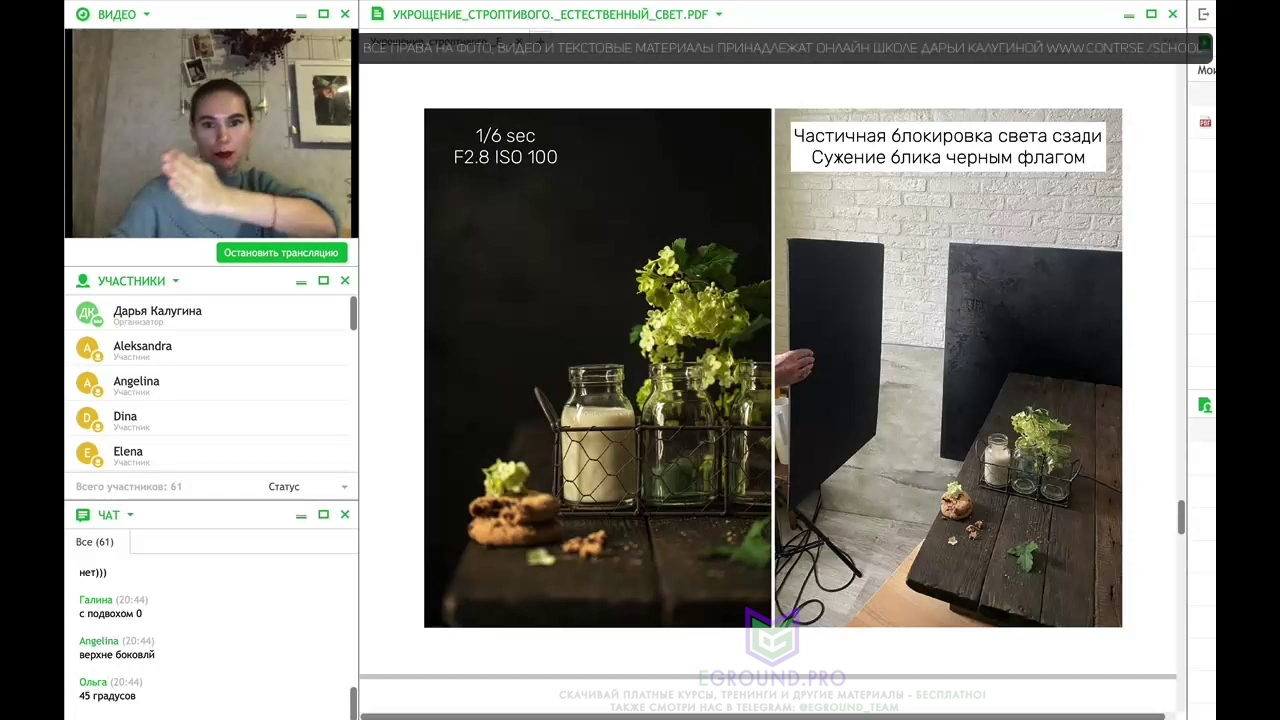The image size is (1280, 720).
Task: Click the Всего участников: 61 counter
Action: [129, 487]
